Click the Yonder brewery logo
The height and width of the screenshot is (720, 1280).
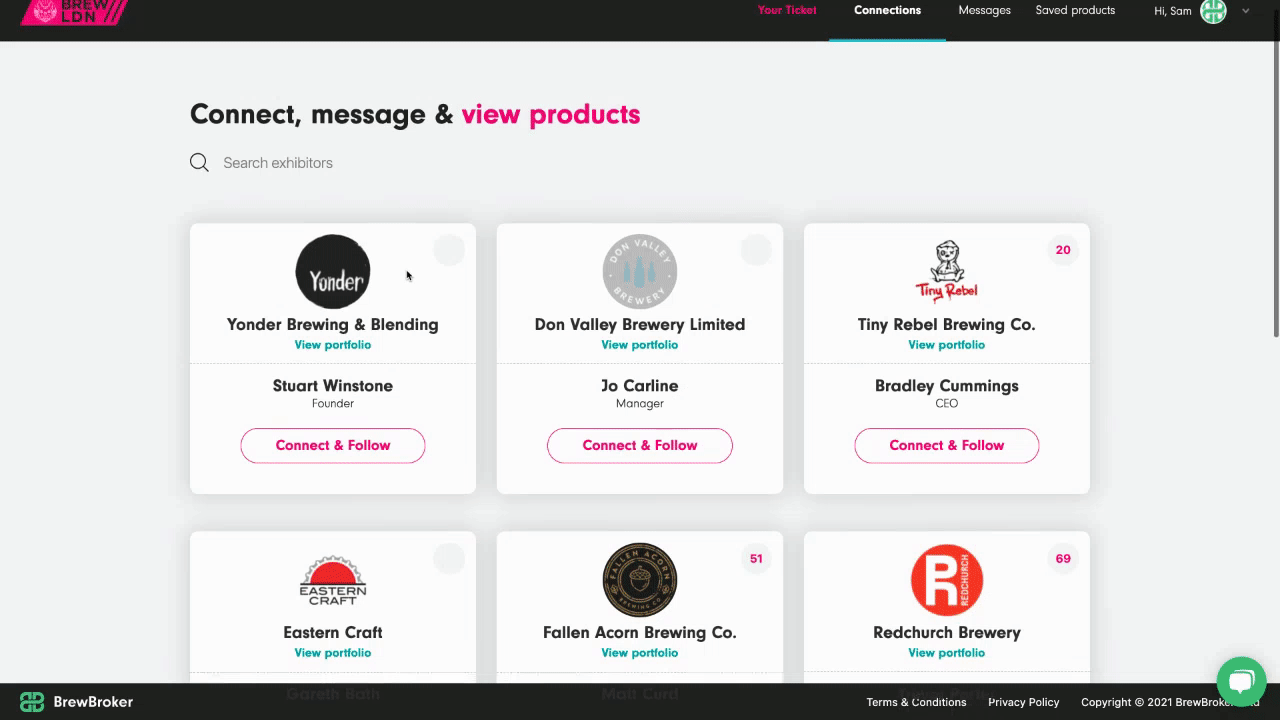click(x=333, y=272)
